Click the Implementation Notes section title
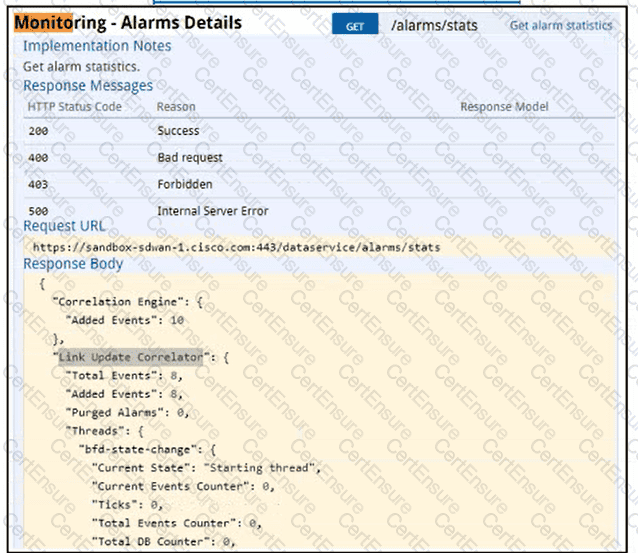Viewport: 638px width, 553px height. [96, 46]
